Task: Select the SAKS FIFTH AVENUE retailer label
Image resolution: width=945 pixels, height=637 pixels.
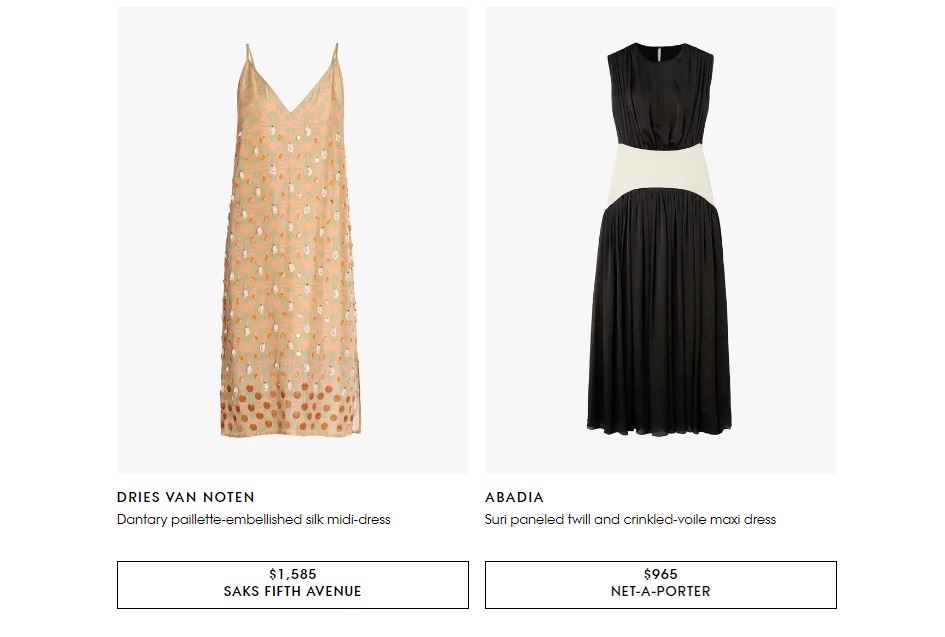Action: tap(292, 591)
